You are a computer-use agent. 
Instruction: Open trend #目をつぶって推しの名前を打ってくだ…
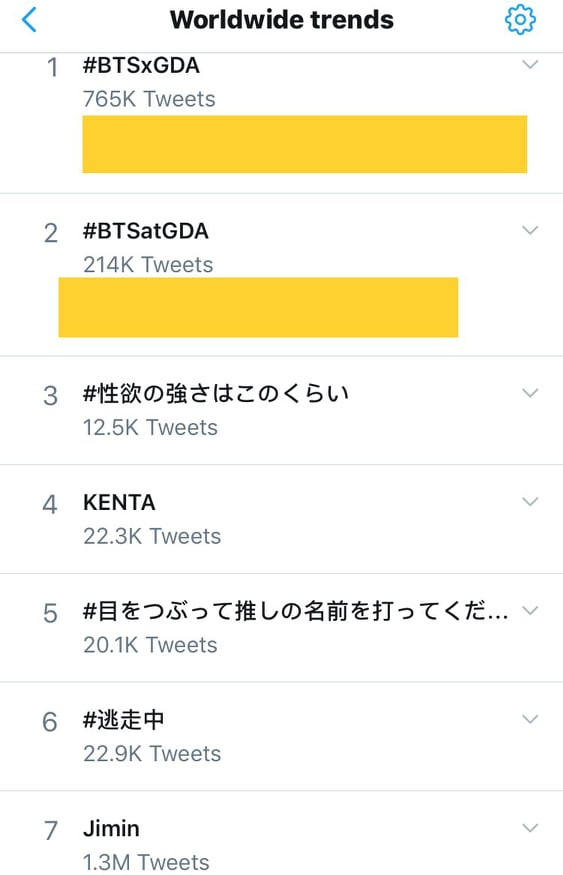click(296, 611)
